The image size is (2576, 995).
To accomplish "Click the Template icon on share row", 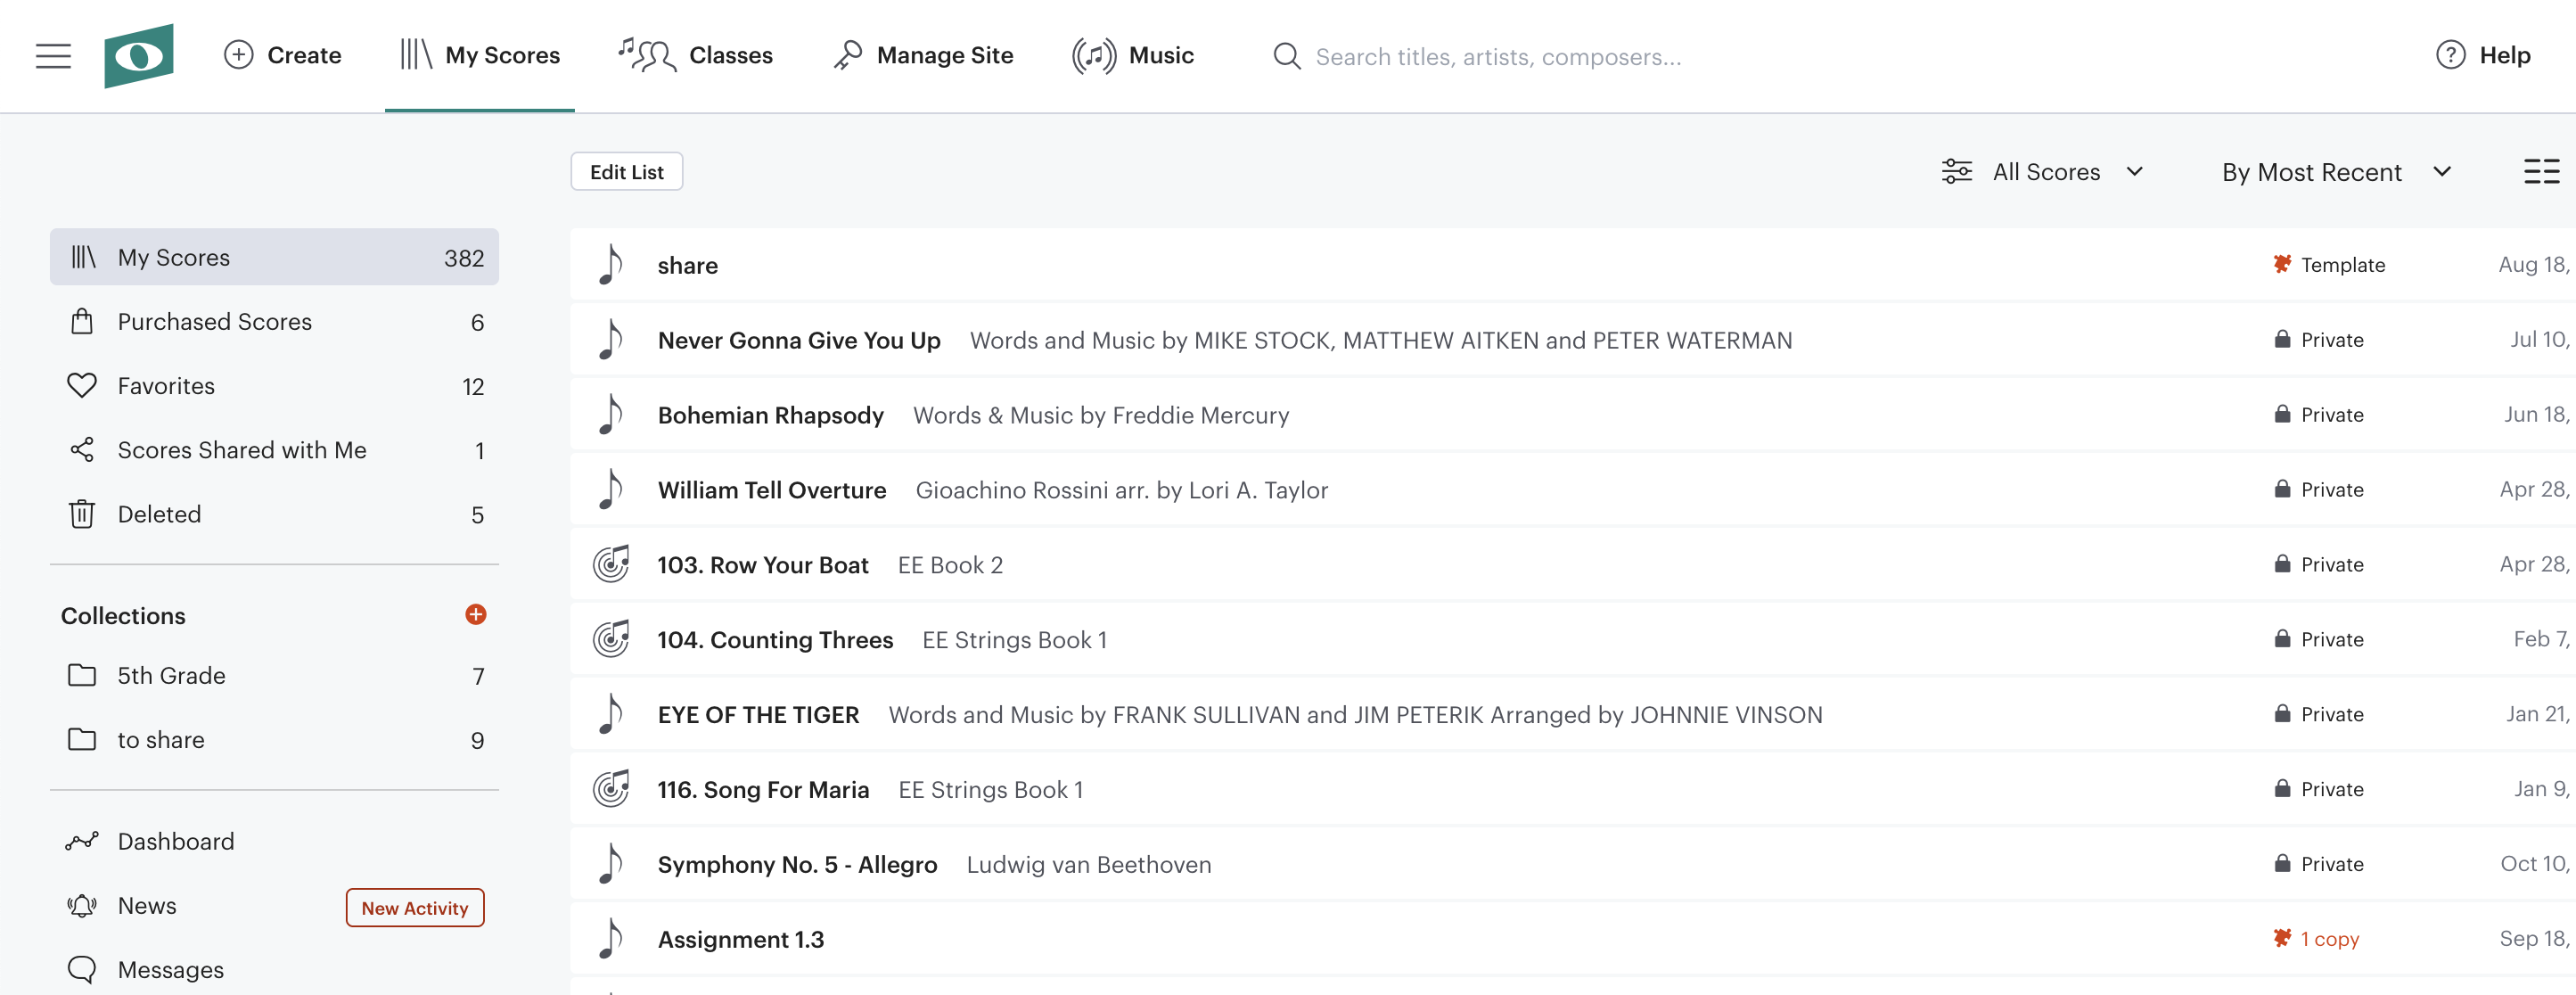I will tap(2282, 264).
